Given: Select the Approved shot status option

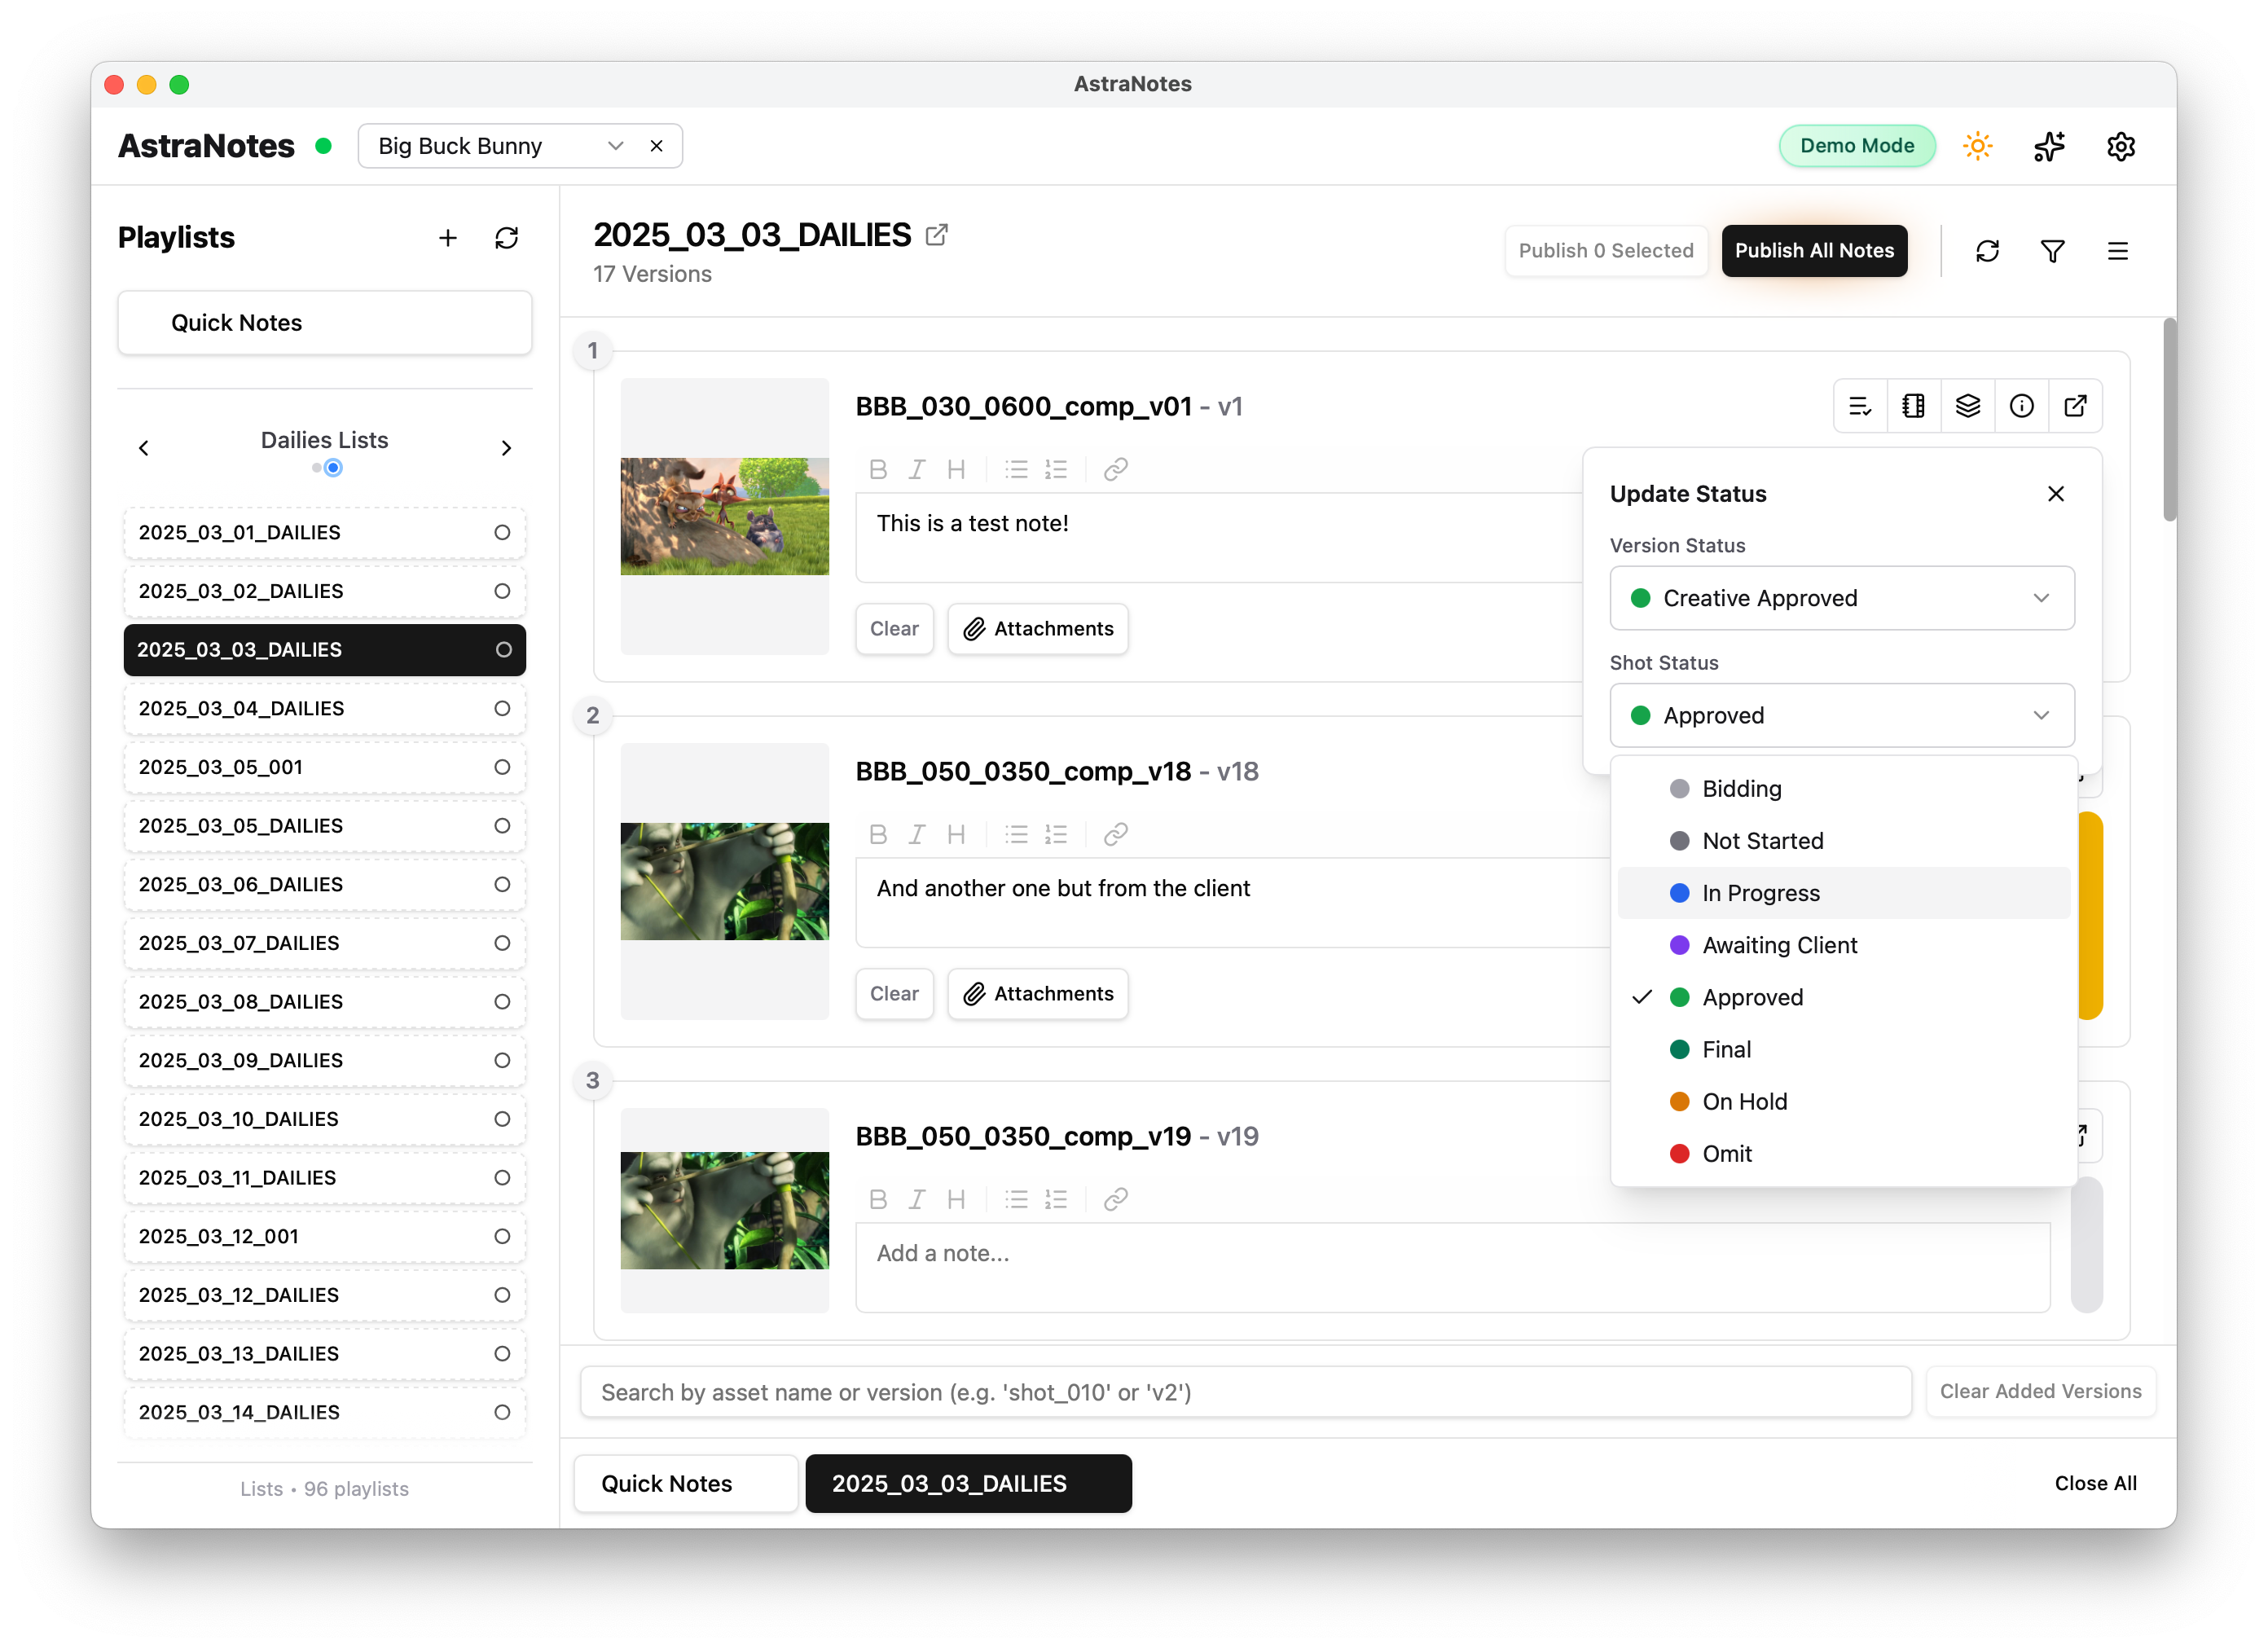Looking at the screenshot, I should point(1752,997).
